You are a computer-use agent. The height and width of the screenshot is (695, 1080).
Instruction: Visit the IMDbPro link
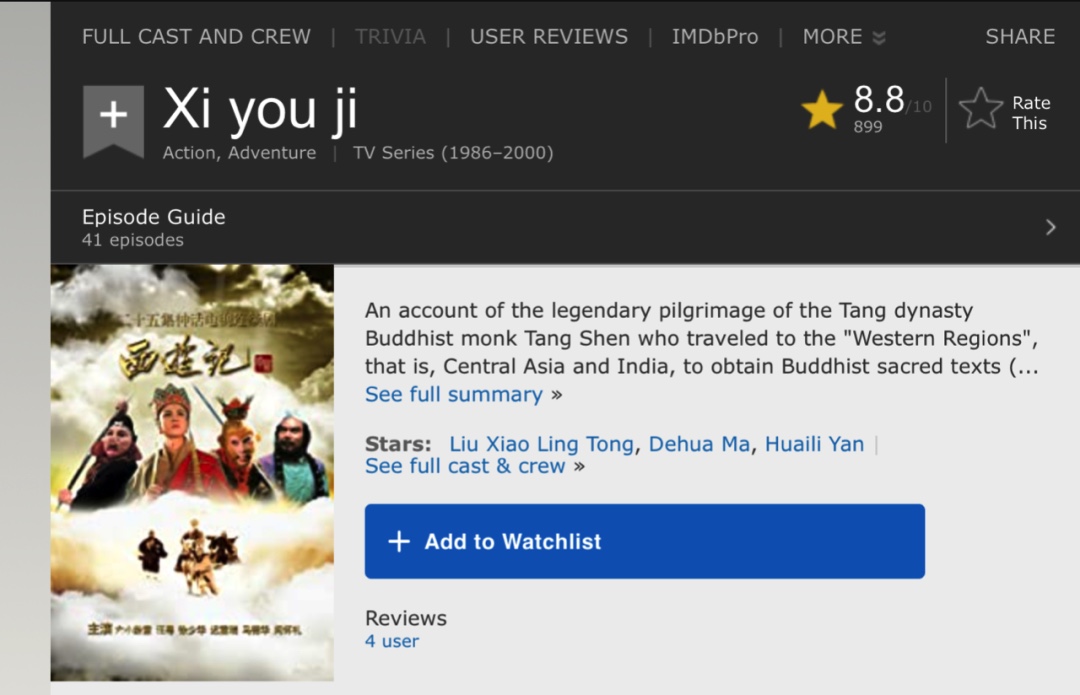(715, 37)
